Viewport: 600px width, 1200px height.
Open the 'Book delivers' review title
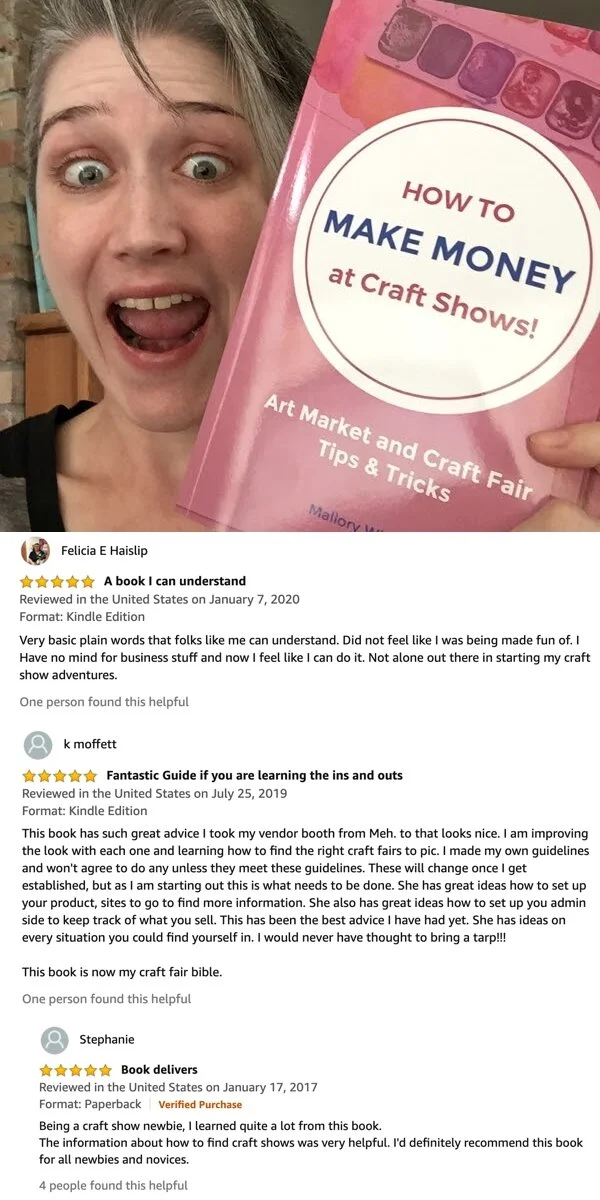click(x=160, y=1070)
